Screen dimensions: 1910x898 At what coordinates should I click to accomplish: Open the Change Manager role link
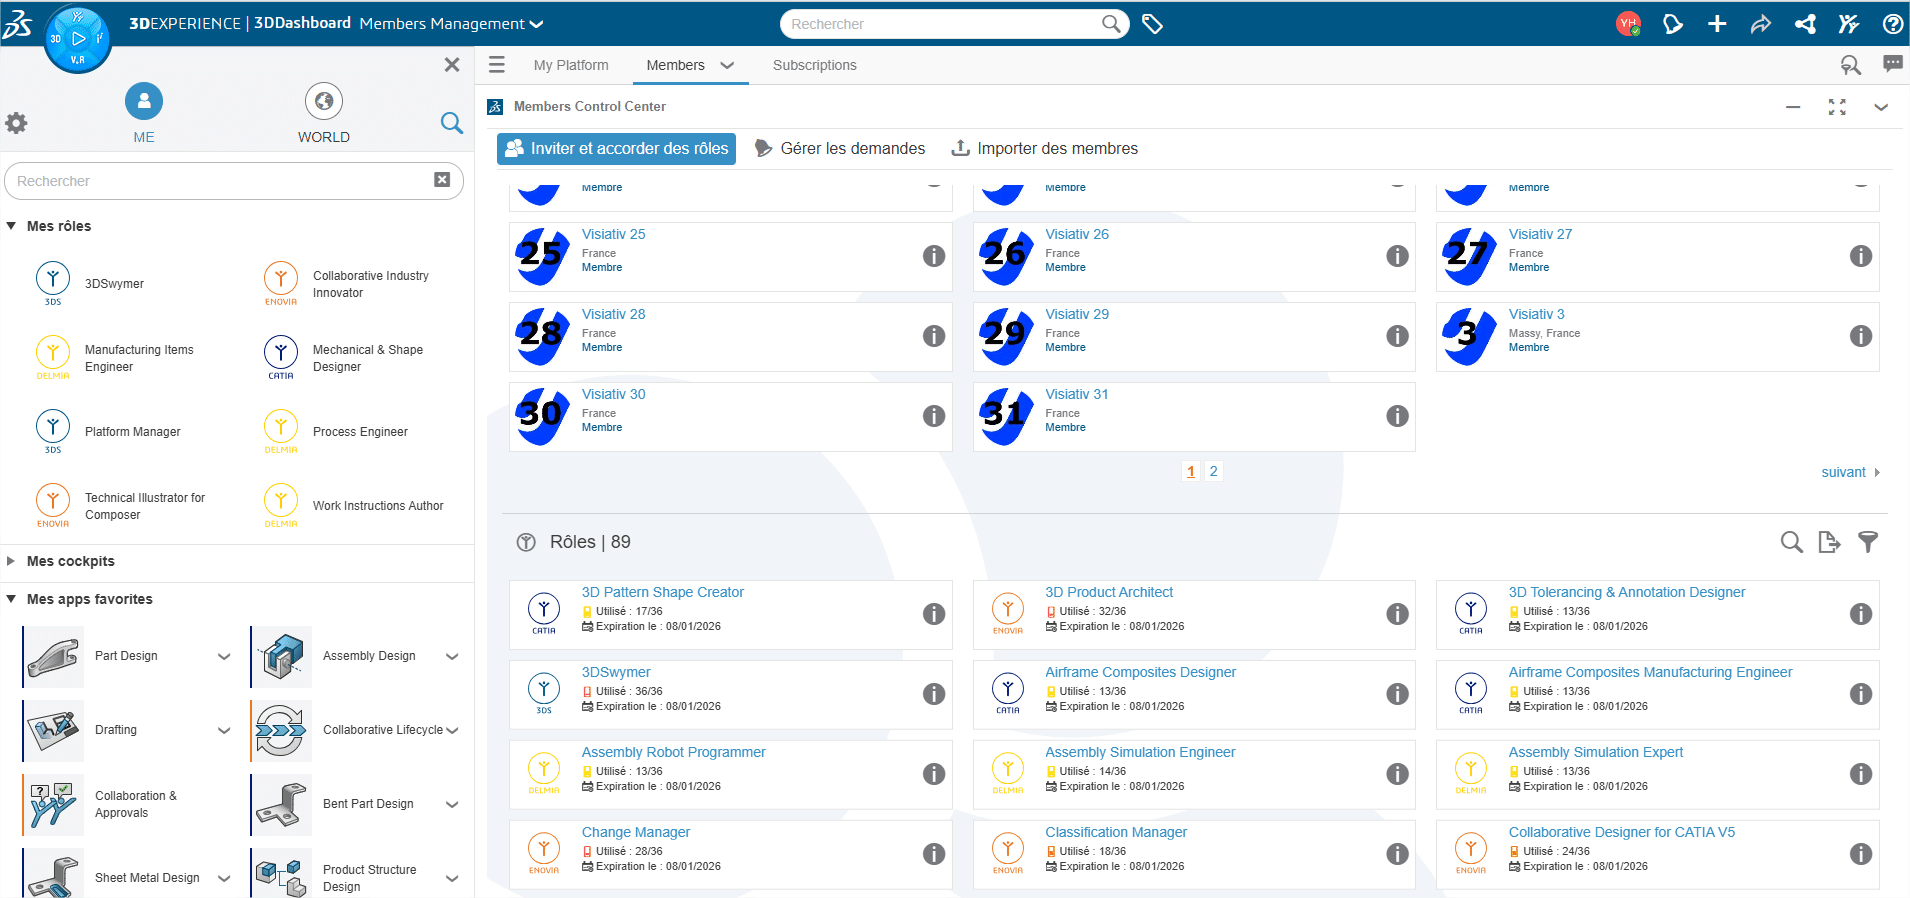(x=636, y=832)
